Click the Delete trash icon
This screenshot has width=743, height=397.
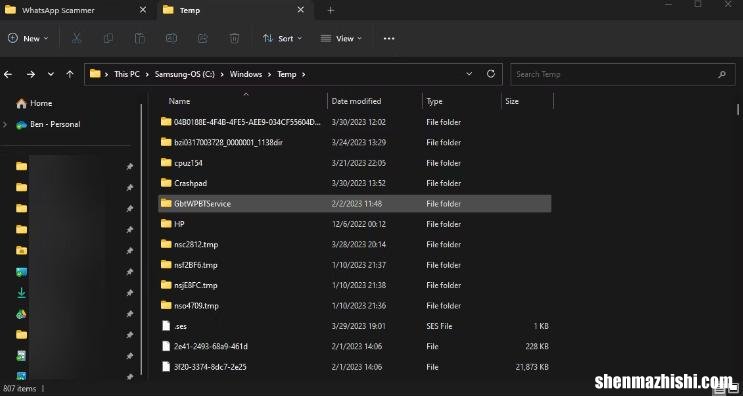coord(234,38)
